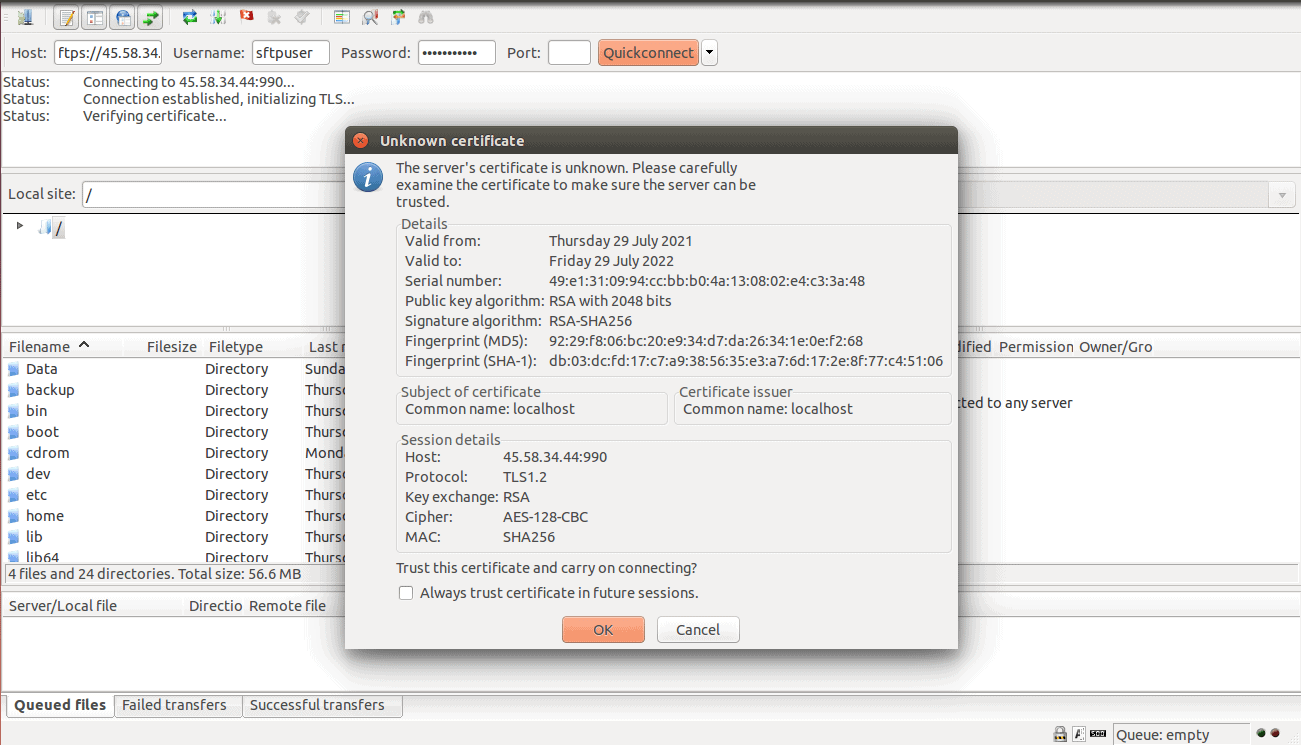
Task: Toggle the transfer queue display
Action: (151, 17)
